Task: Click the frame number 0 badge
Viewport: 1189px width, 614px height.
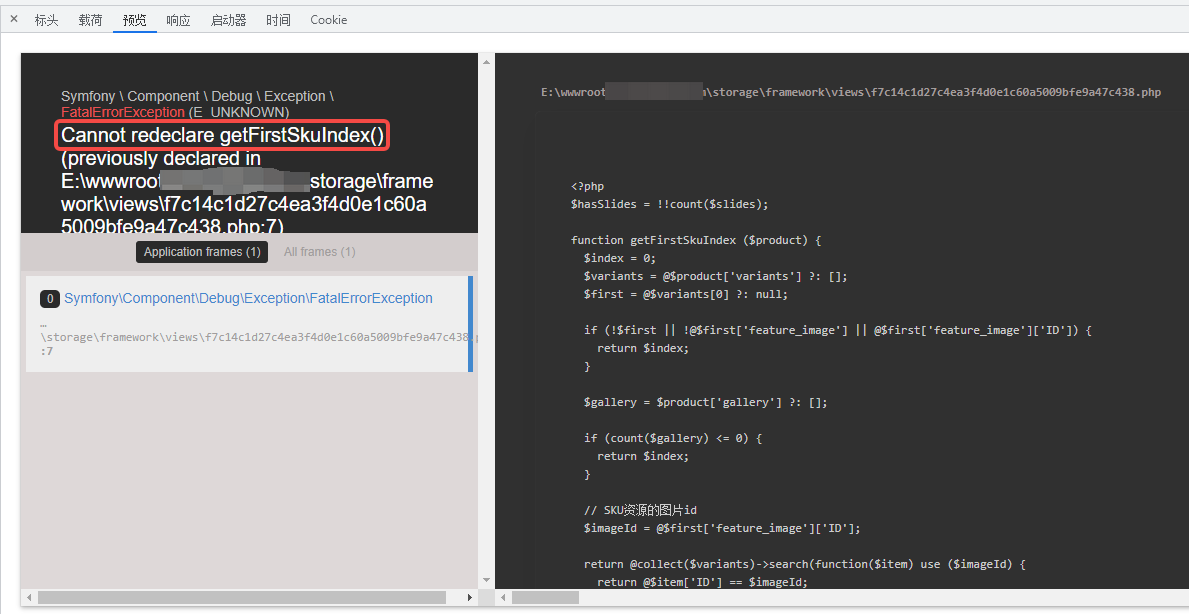Action: [x=49, y=299]
